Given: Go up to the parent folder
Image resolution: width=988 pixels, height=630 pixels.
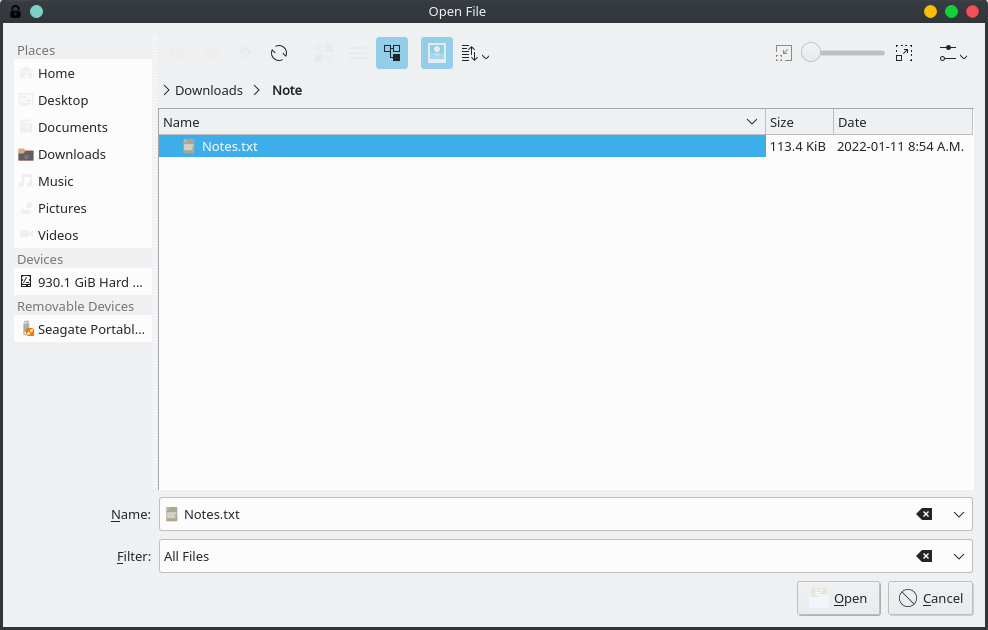Looking at the screenshot, I should [x=243, y=53].
